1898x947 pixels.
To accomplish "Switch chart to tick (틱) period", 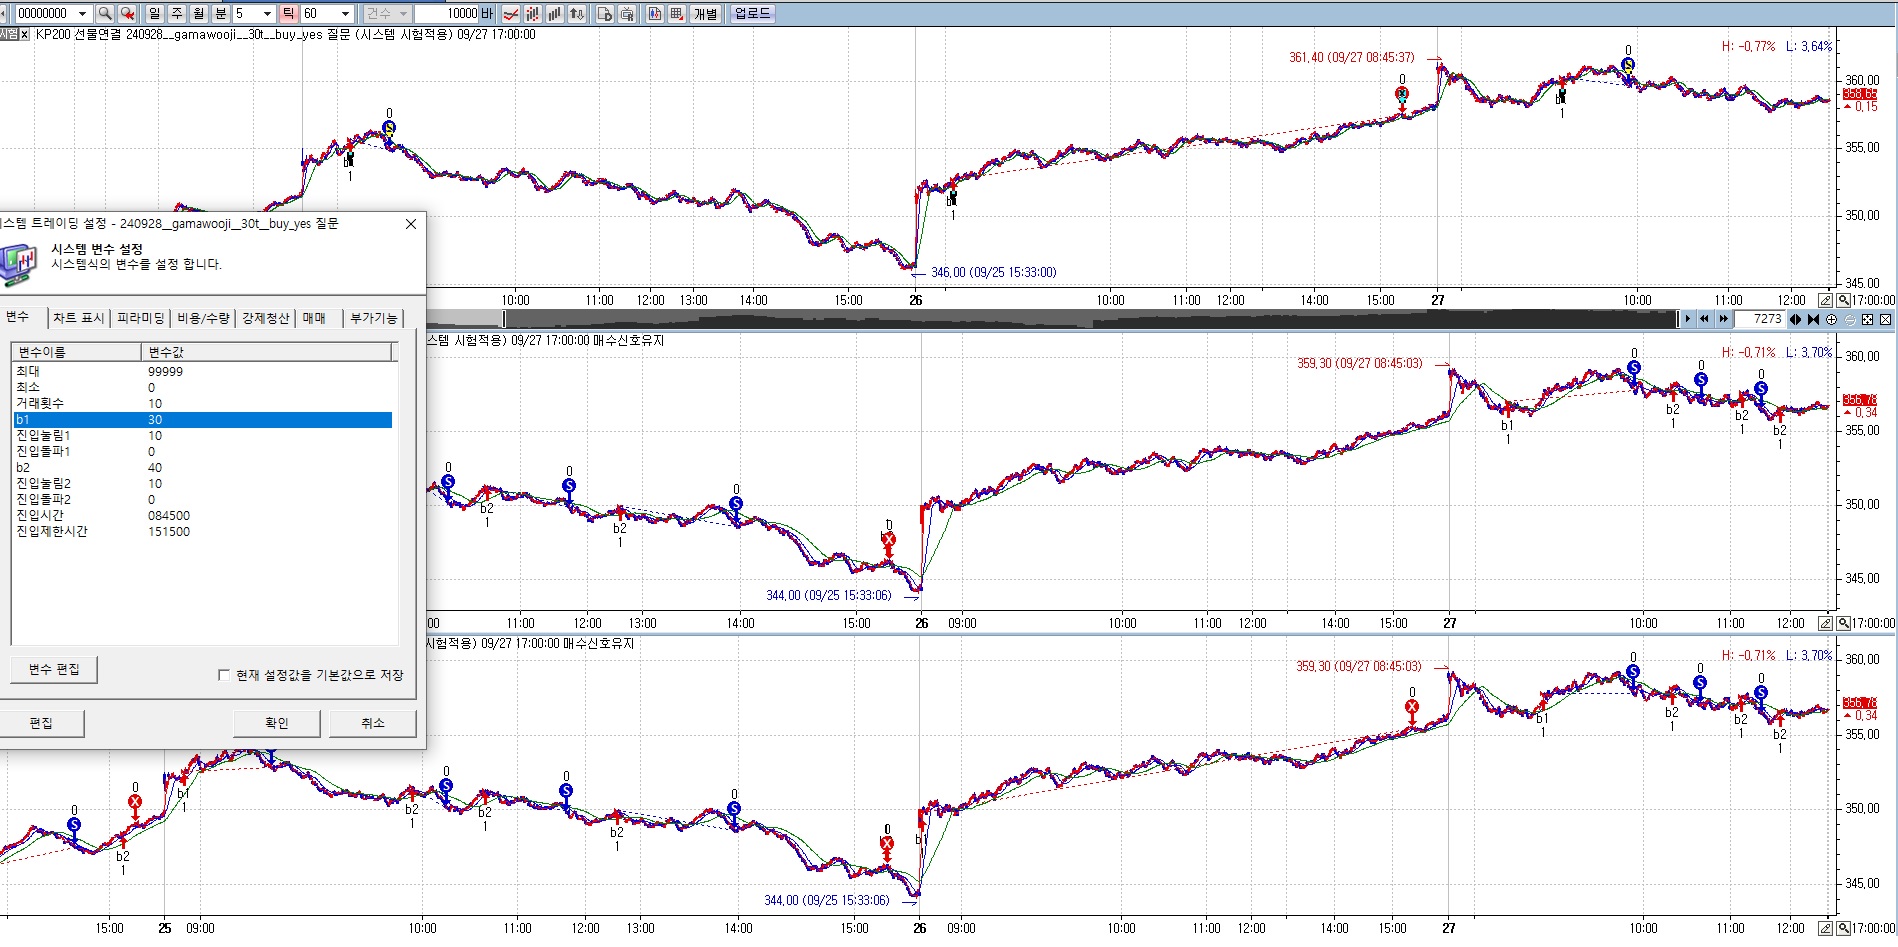I will (x=288, y=13).
